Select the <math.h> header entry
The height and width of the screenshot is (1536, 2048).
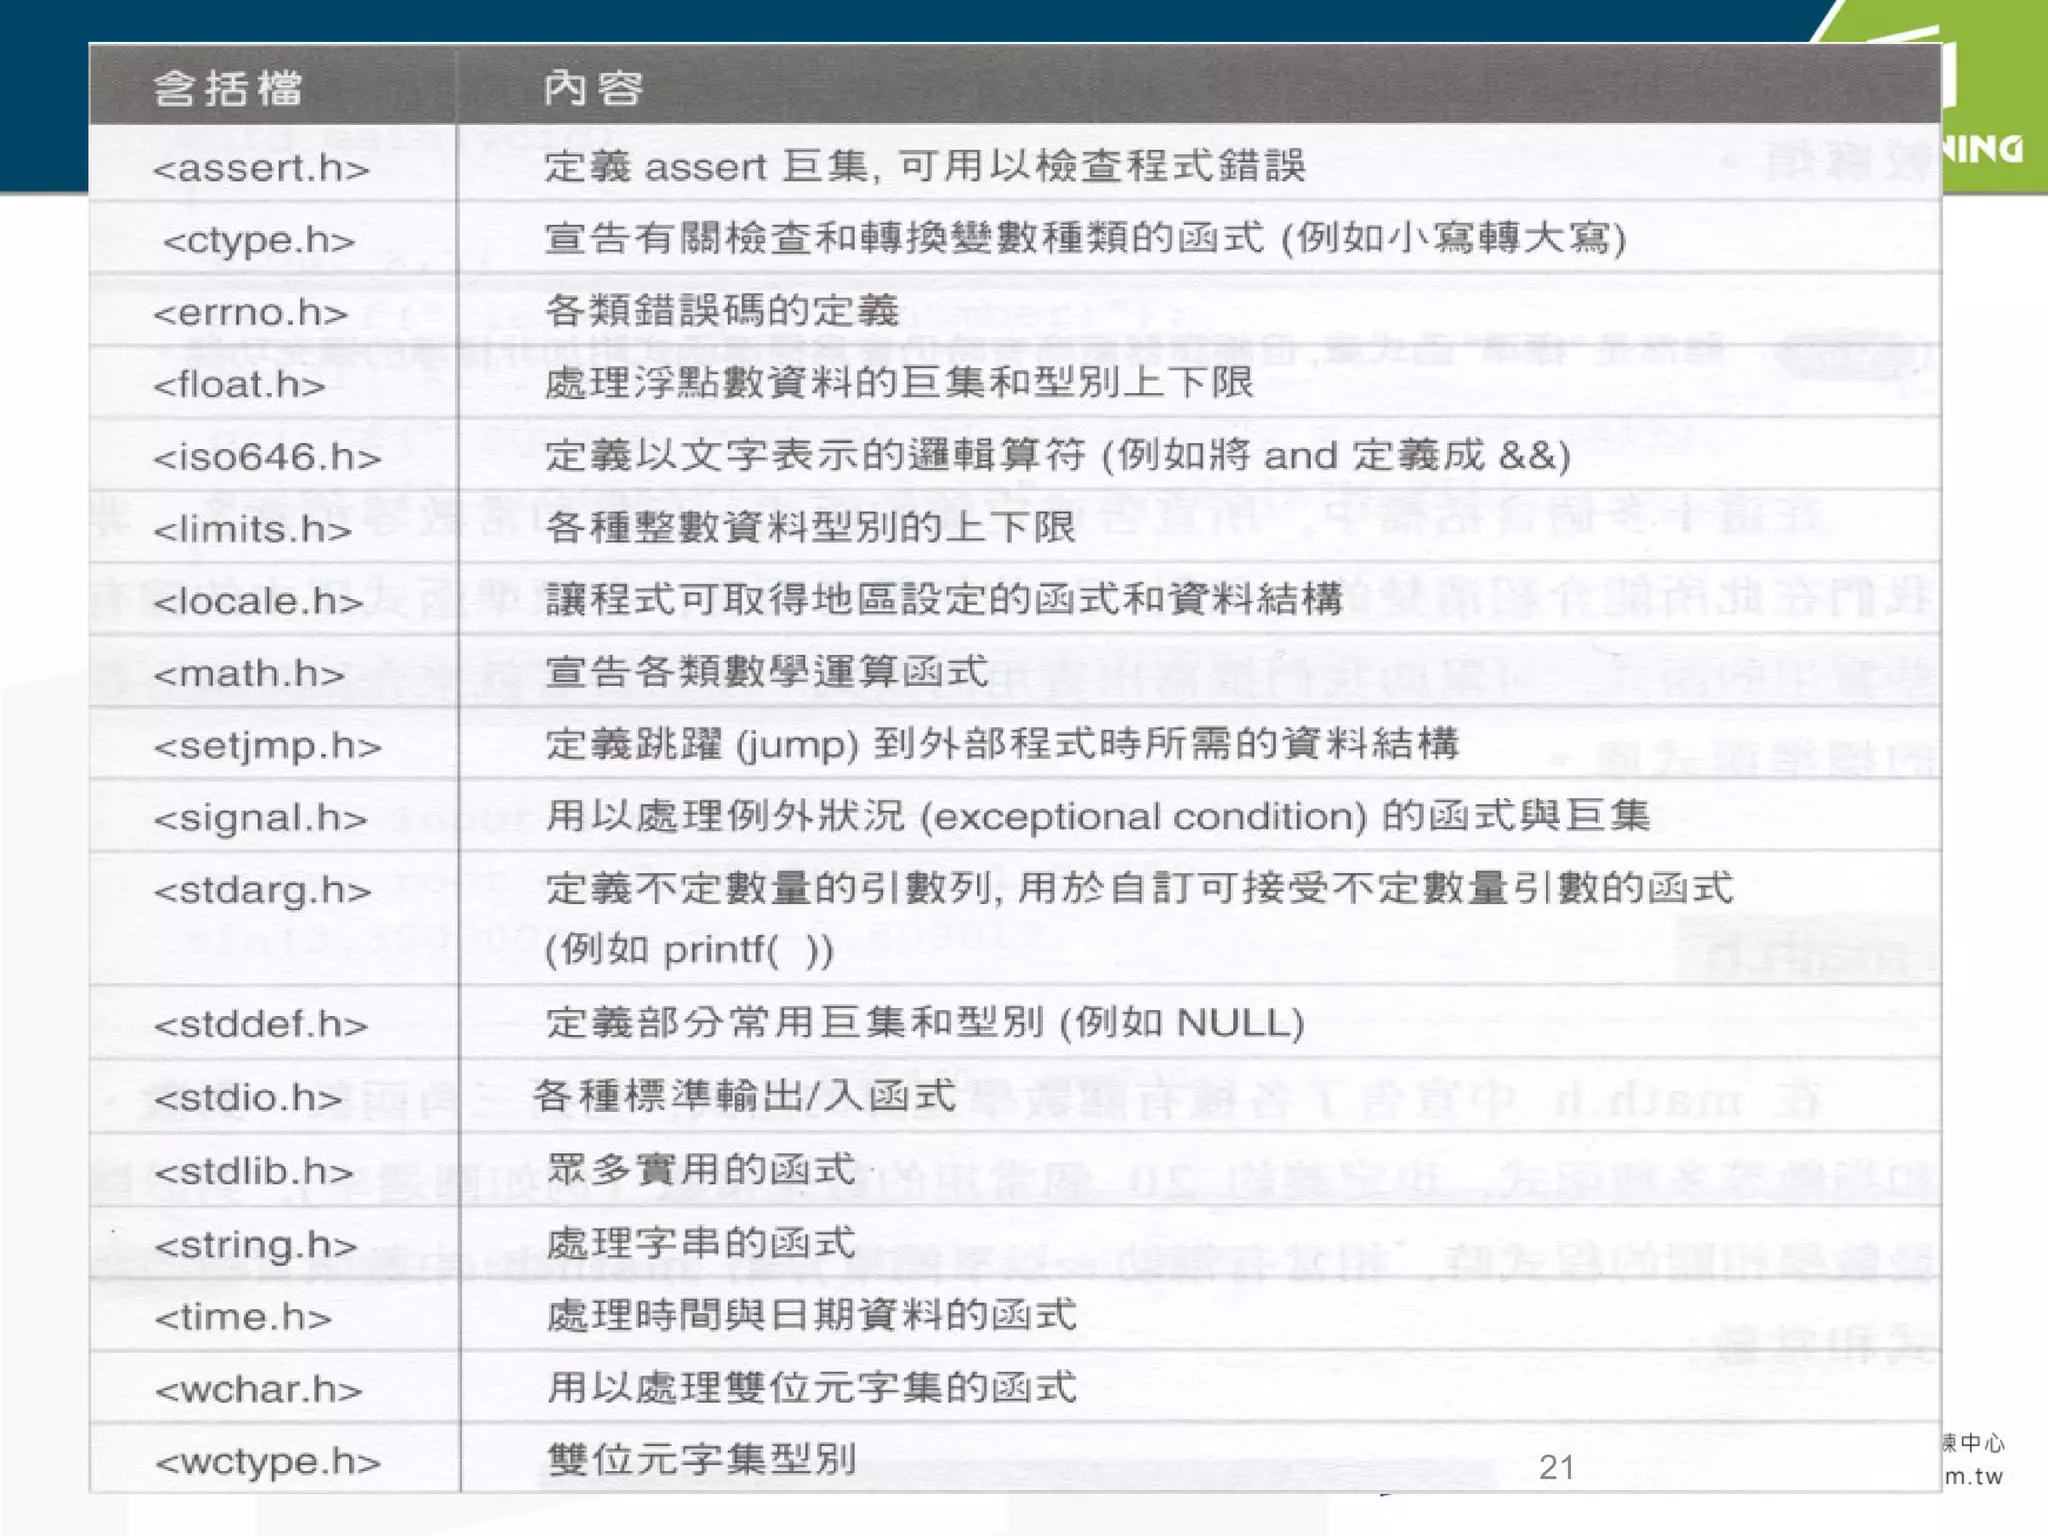(x=249, y=674)
